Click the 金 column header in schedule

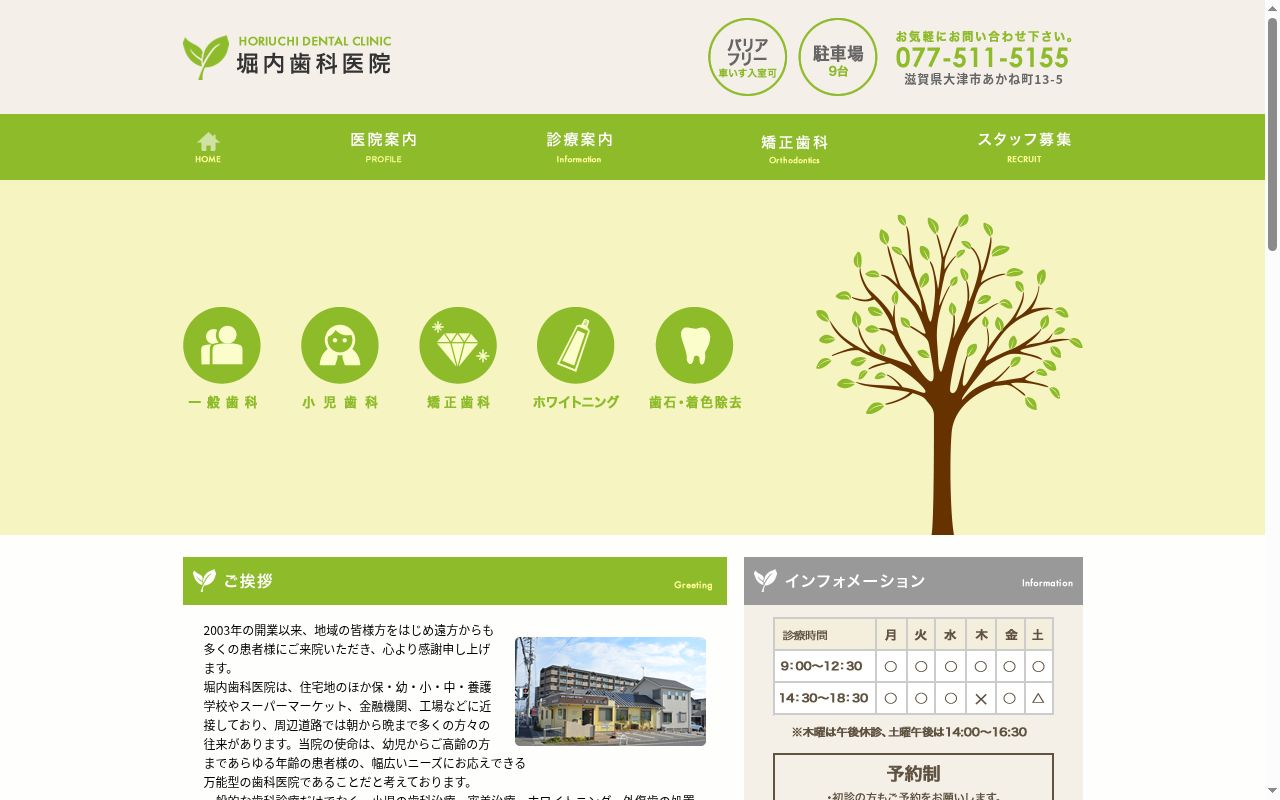(1011, 635)
